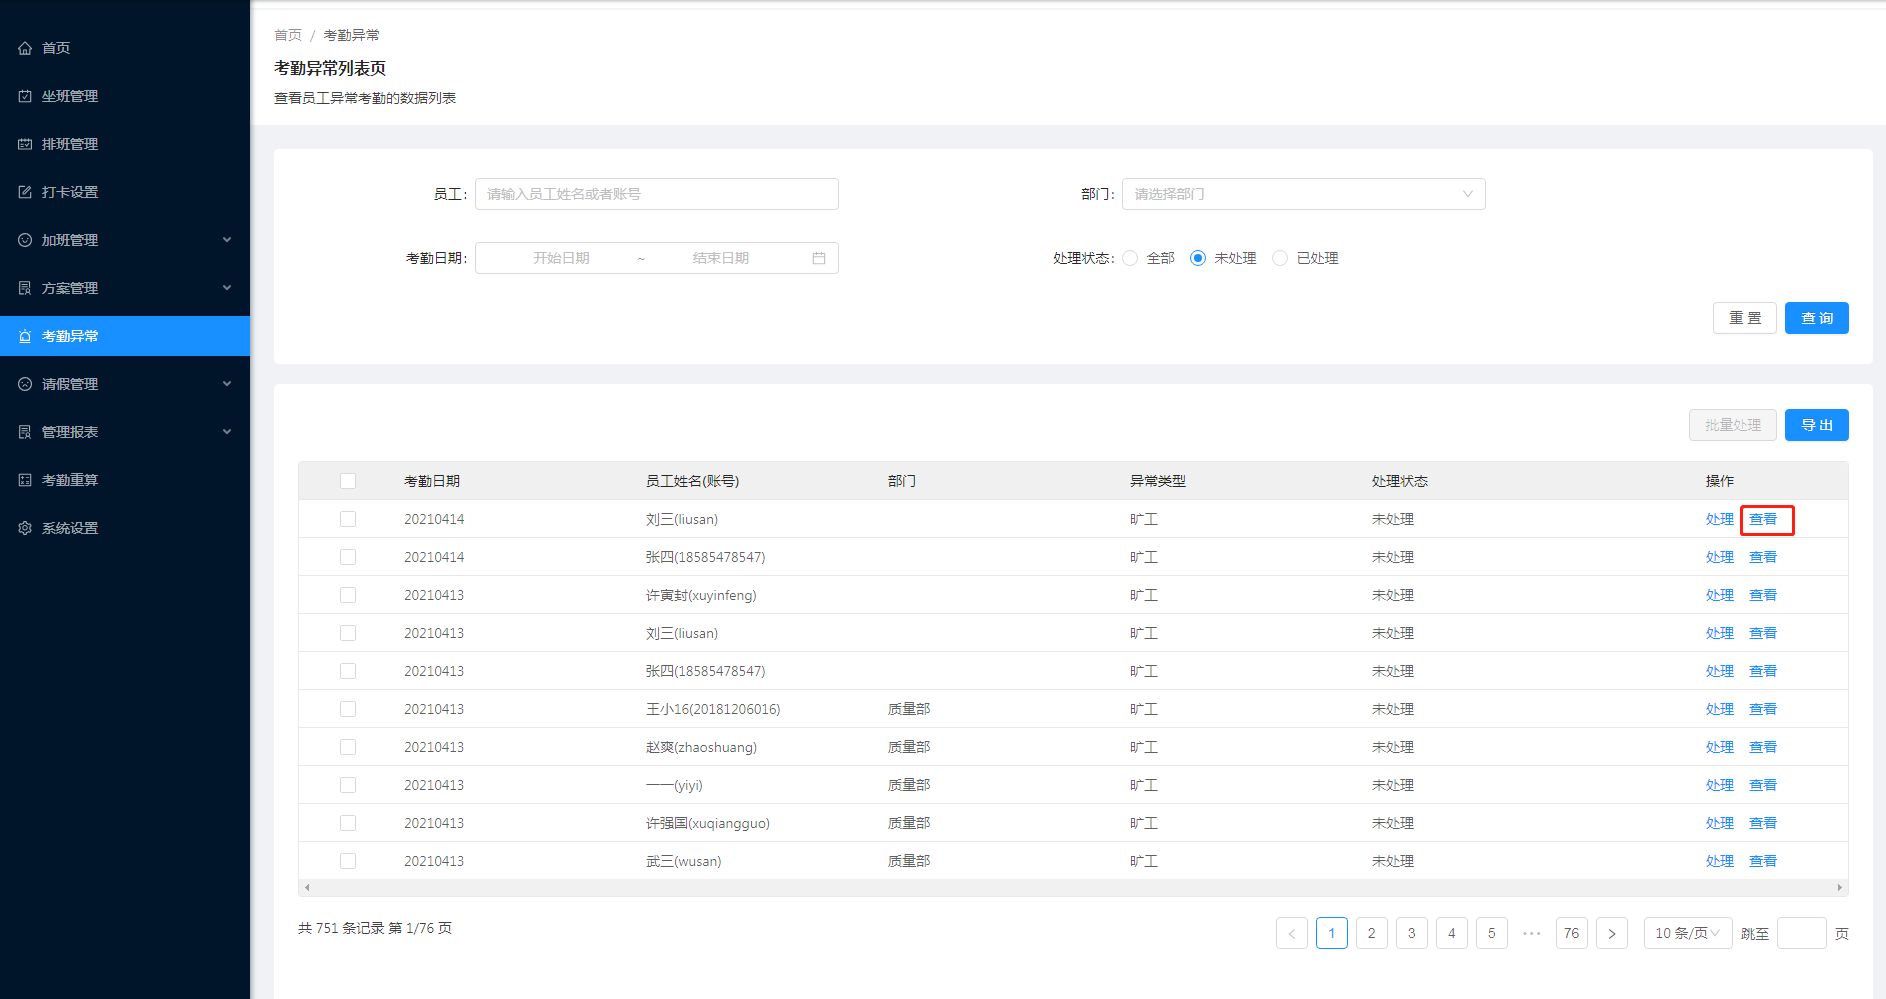Go to page 5
Viewport: 1886px width, 999px height.
[1492, 933]
